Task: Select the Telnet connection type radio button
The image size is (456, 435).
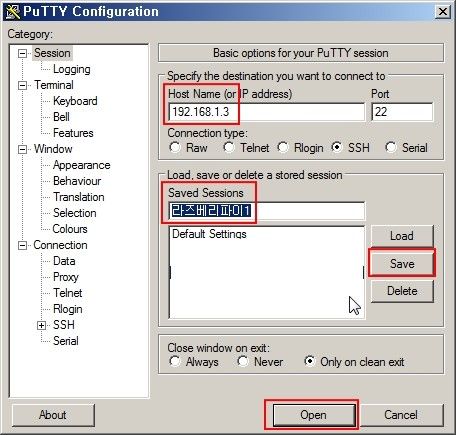Action: [229, 147]
